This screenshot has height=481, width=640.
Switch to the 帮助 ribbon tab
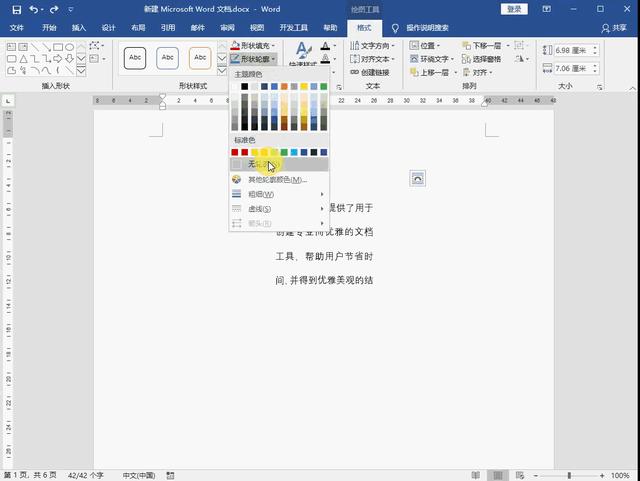tap(330, 28)
